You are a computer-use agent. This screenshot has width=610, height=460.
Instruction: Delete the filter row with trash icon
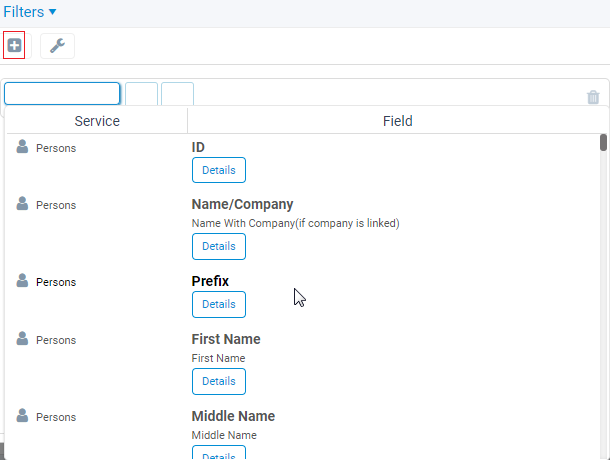(593, 97)
